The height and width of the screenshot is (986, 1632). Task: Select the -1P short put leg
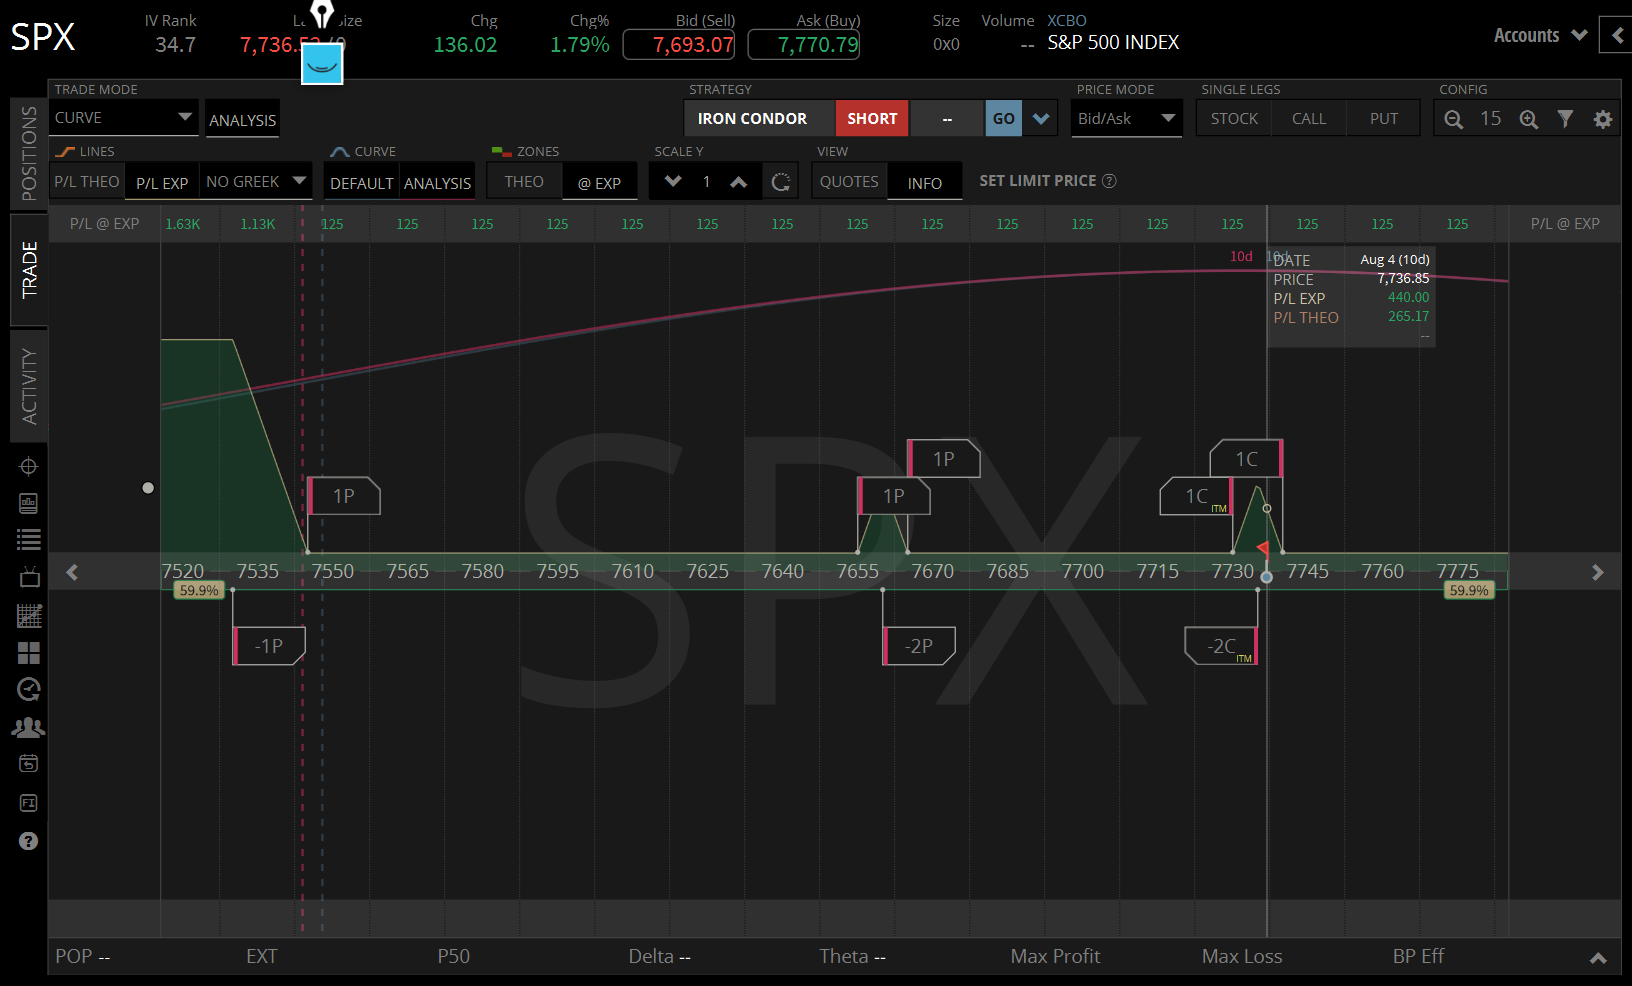(269, 646)
